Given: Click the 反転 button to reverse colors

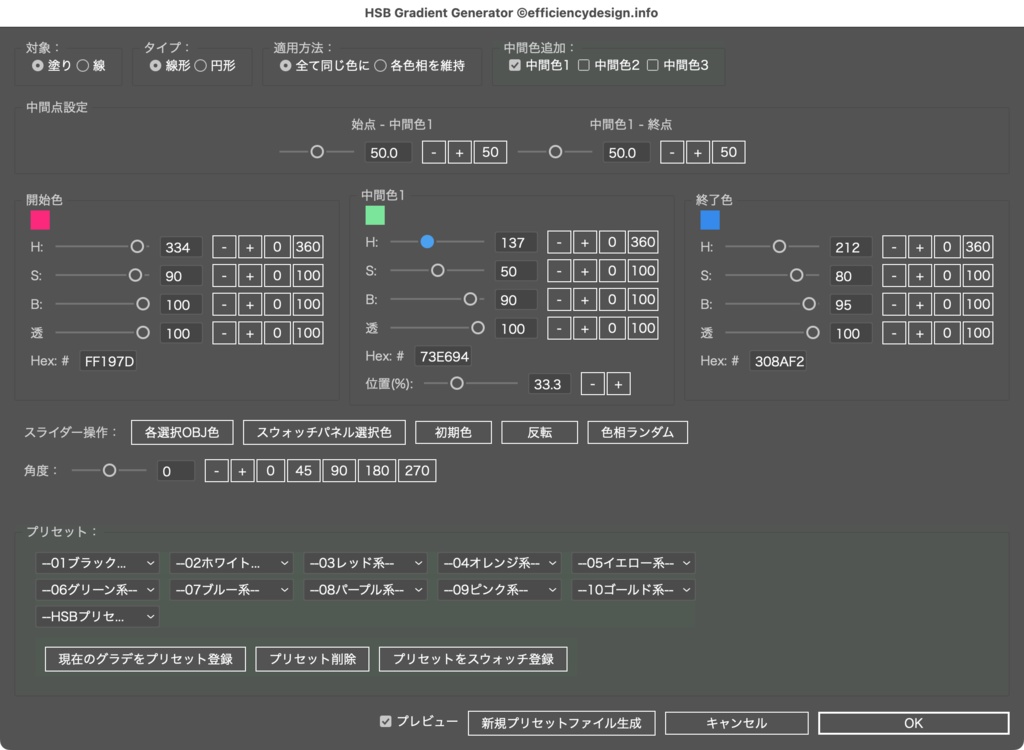Looking at the screenshot, I should coord(540,432).
